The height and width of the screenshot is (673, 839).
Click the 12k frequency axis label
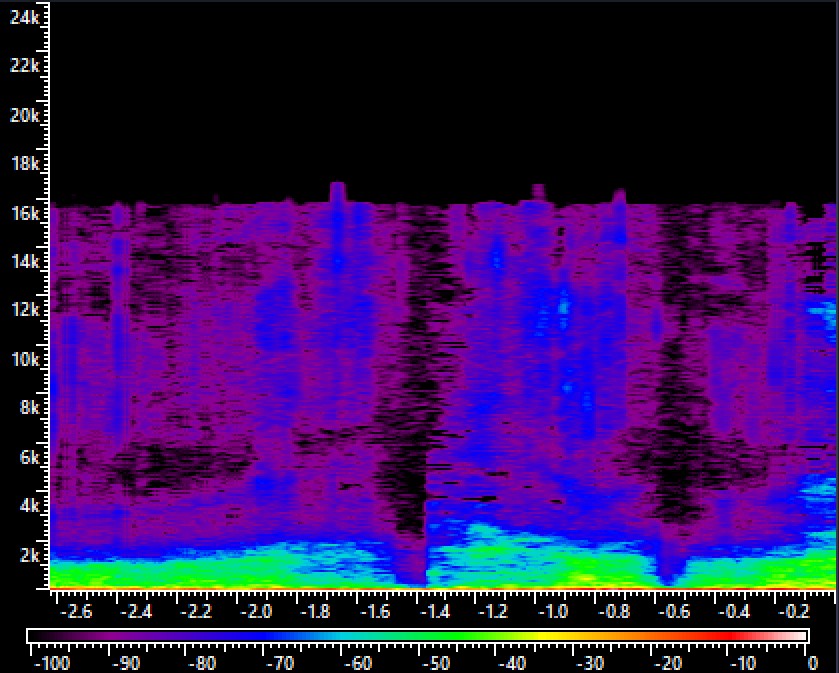tap(25, 310)
